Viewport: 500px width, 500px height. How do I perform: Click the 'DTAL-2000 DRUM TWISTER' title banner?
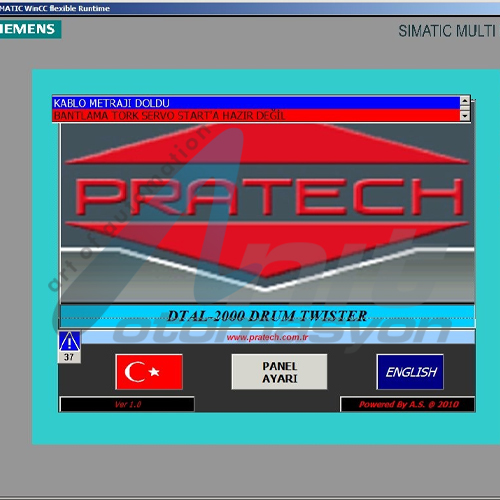267,316
